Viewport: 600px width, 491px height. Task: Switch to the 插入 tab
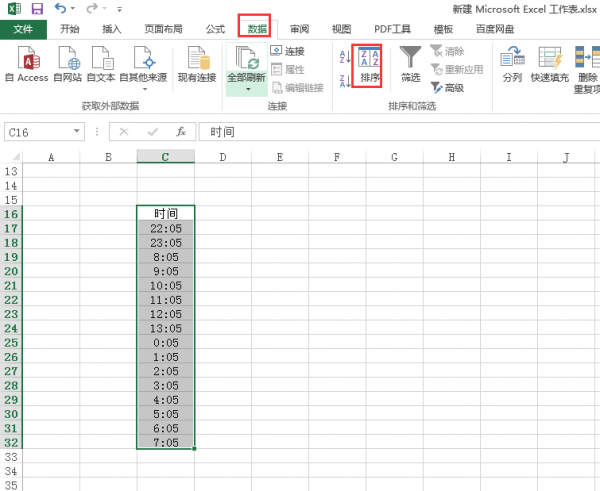111,29
